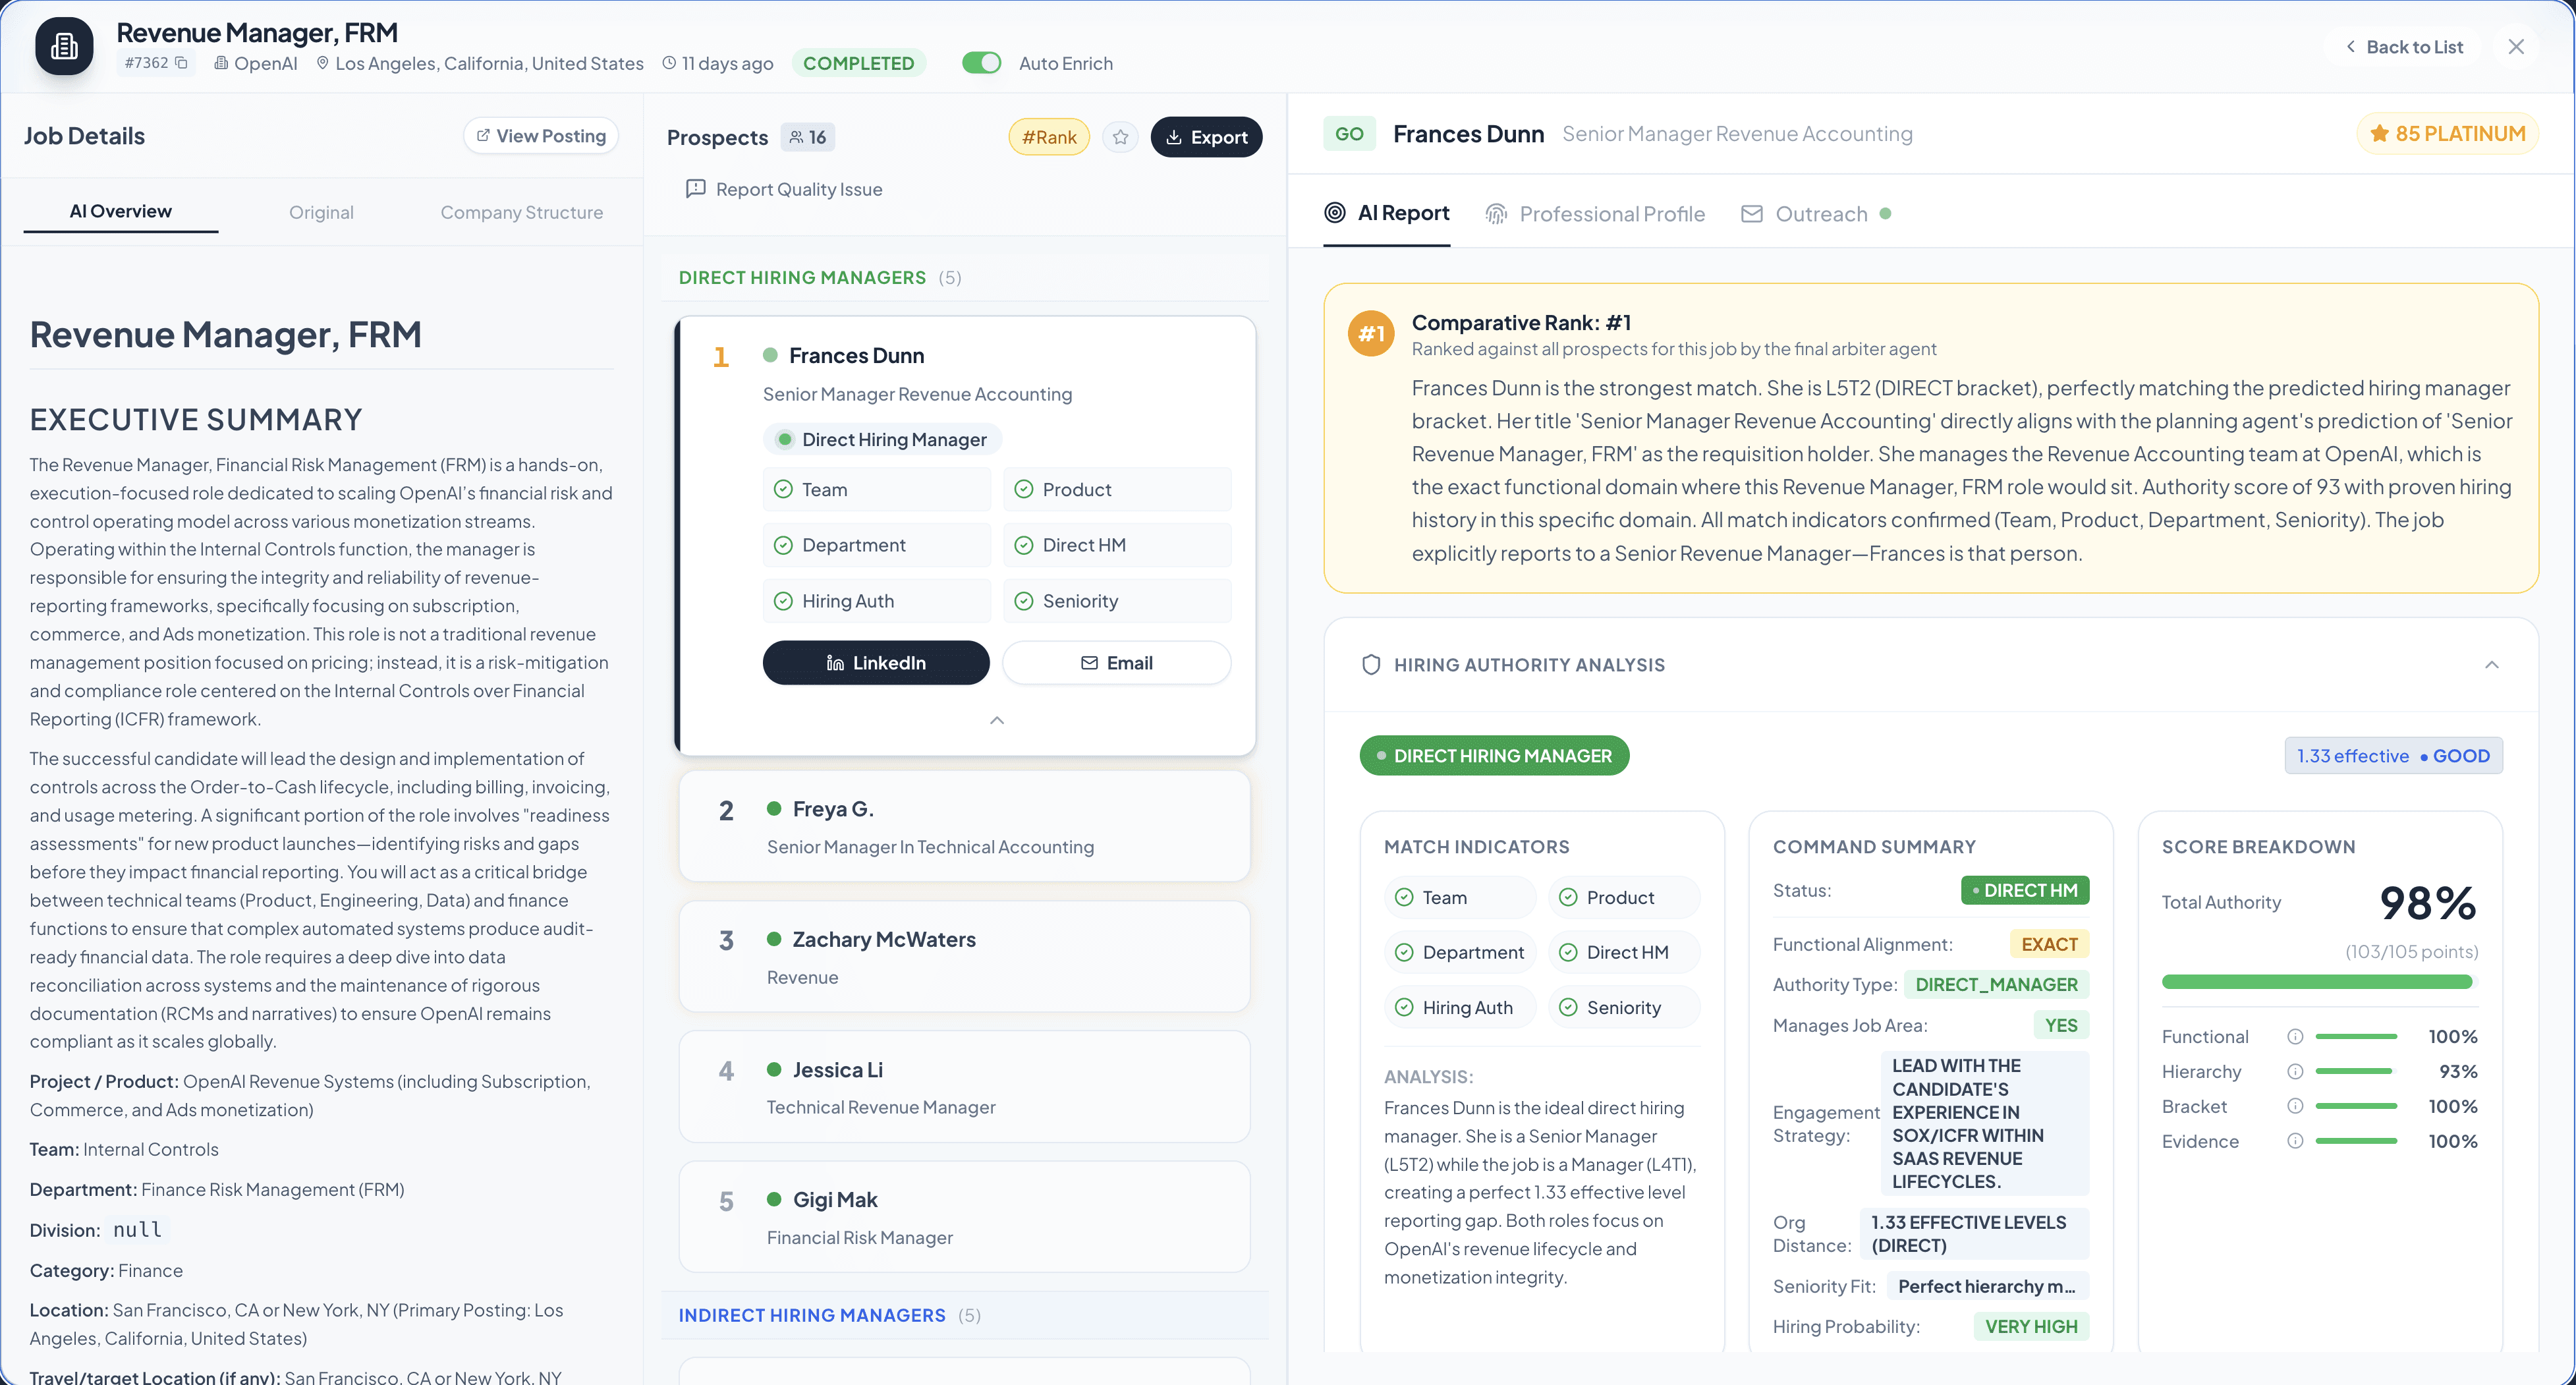
Task: Click the info icon beside Functional score
Action: click(x=2295, y=1037)
